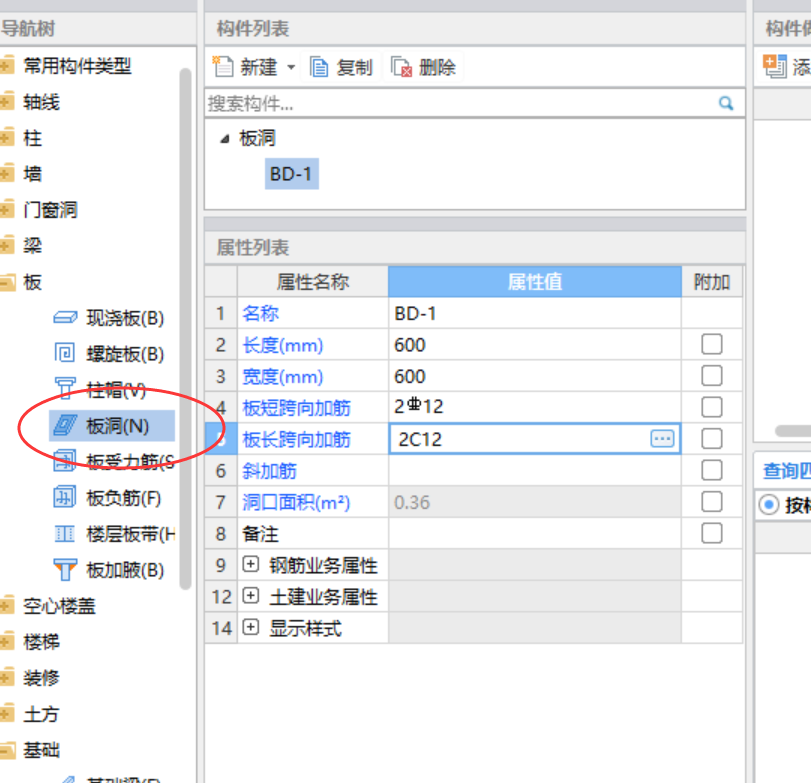Viewport: 811px width, 783px height.
Task: Expand the 梁 tree folder
Action: tap(7, 245)
